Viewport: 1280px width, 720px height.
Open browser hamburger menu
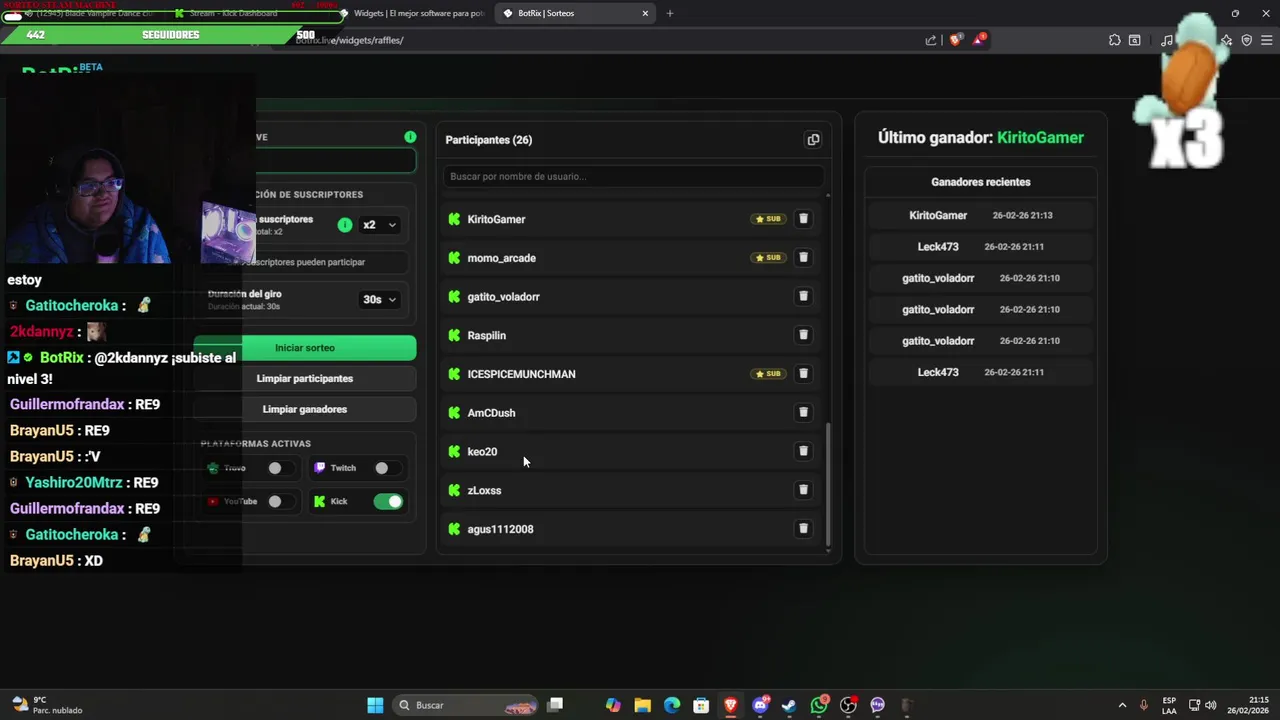coord(1267,40)
